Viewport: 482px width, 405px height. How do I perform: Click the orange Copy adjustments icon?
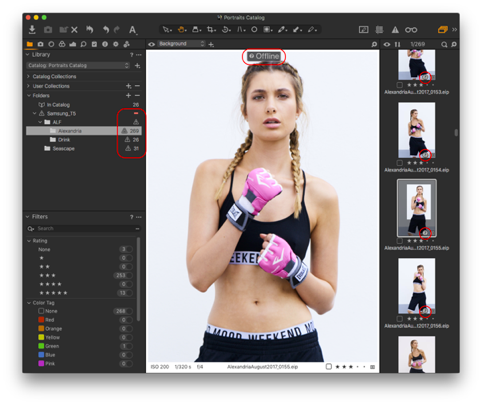(443, 30)
